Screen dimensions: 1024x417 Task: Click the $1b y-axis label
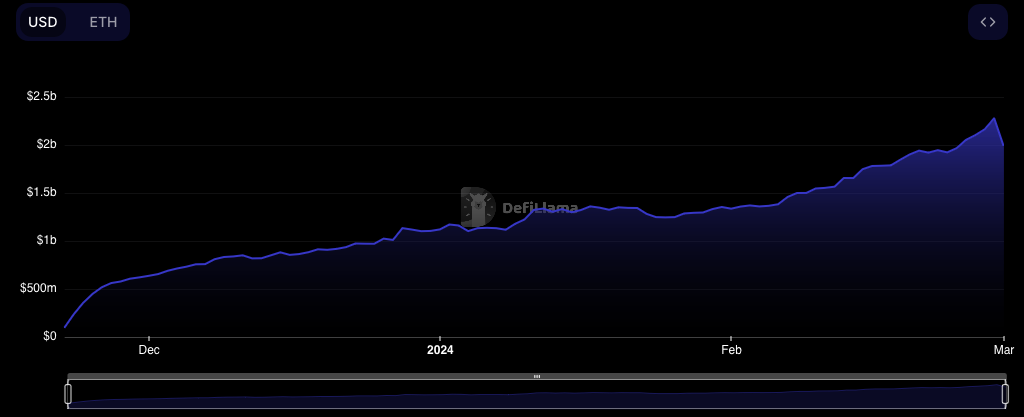click(x=45, y=241)
